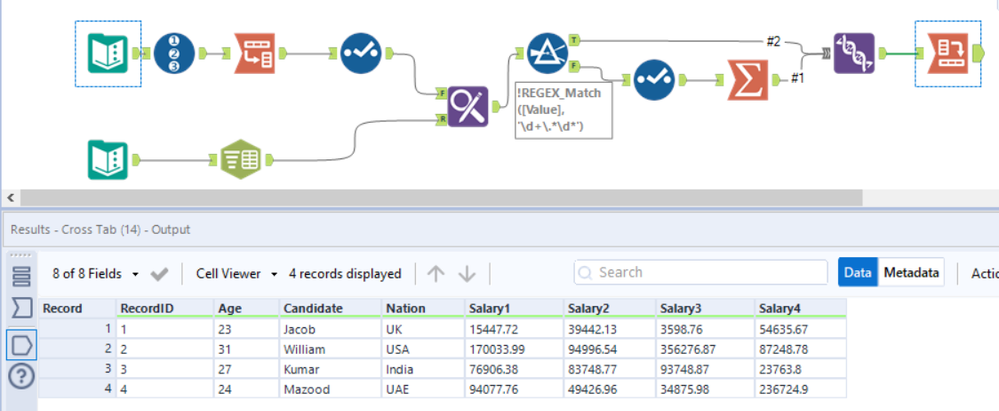Viewport: 999px width, 411px height.
Task: Click the Salary4 column header
Action: coord(801,308)
